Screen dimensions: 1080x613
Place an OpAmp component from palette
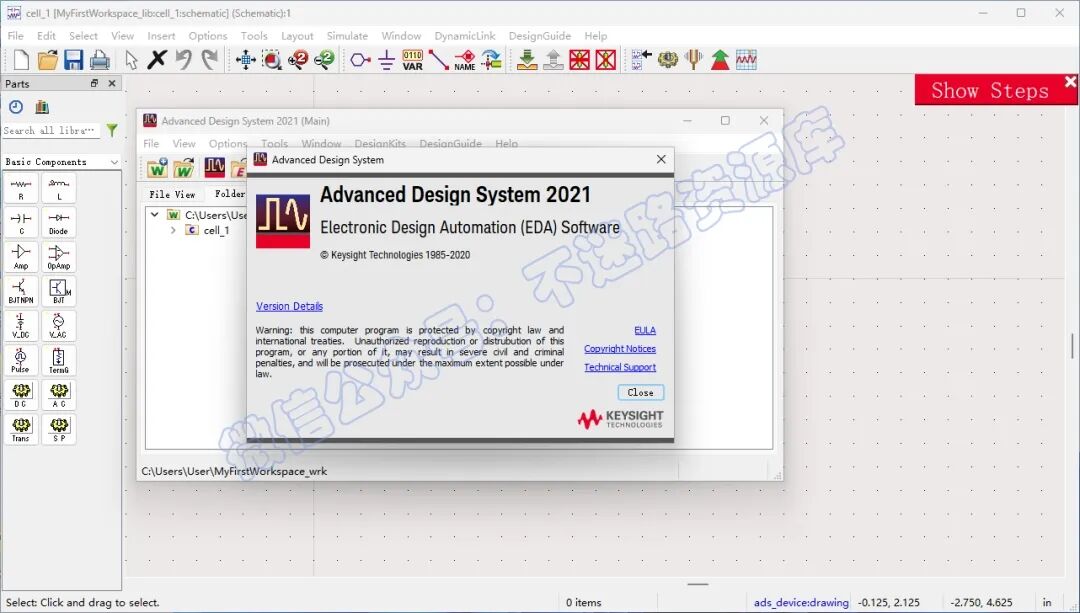pyautogui.click(x=59, y=258)
